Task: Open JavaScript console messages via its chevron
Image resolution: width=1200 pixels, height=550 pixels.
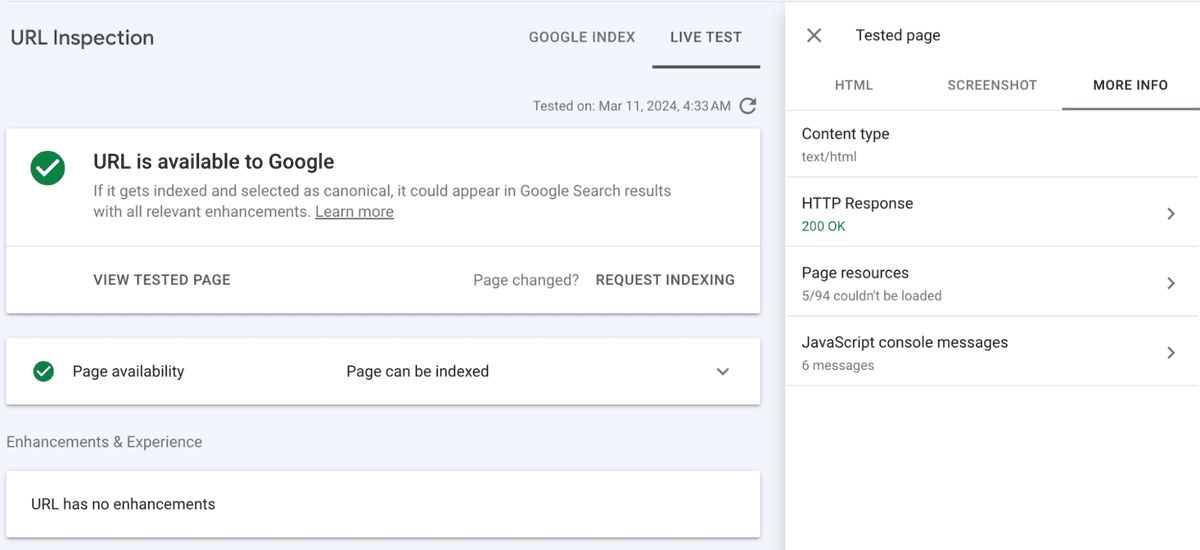Action: coord(1170,353)
